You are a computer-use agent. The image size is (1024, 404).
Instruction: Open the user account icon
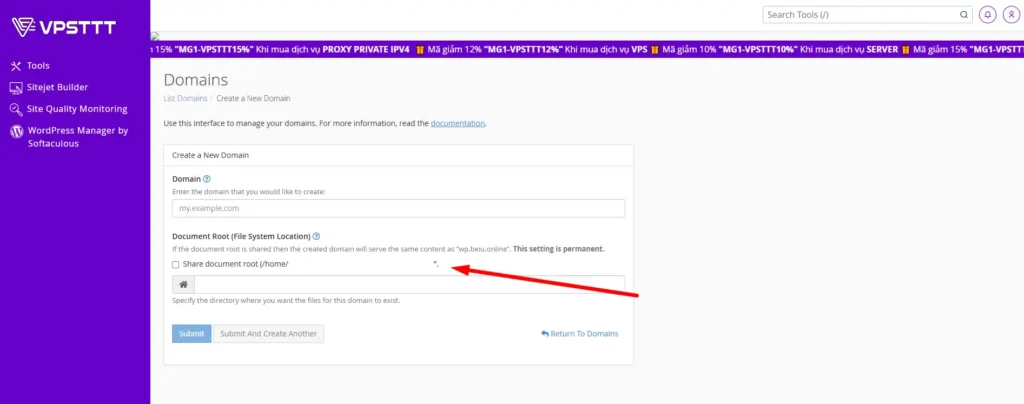pyautogui.click(x=1011, y=14)
